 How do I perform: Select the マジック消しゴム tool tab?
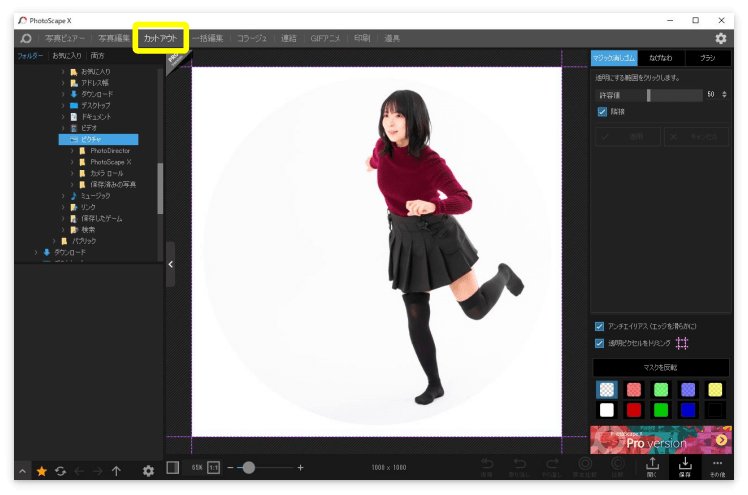(613, 58)
